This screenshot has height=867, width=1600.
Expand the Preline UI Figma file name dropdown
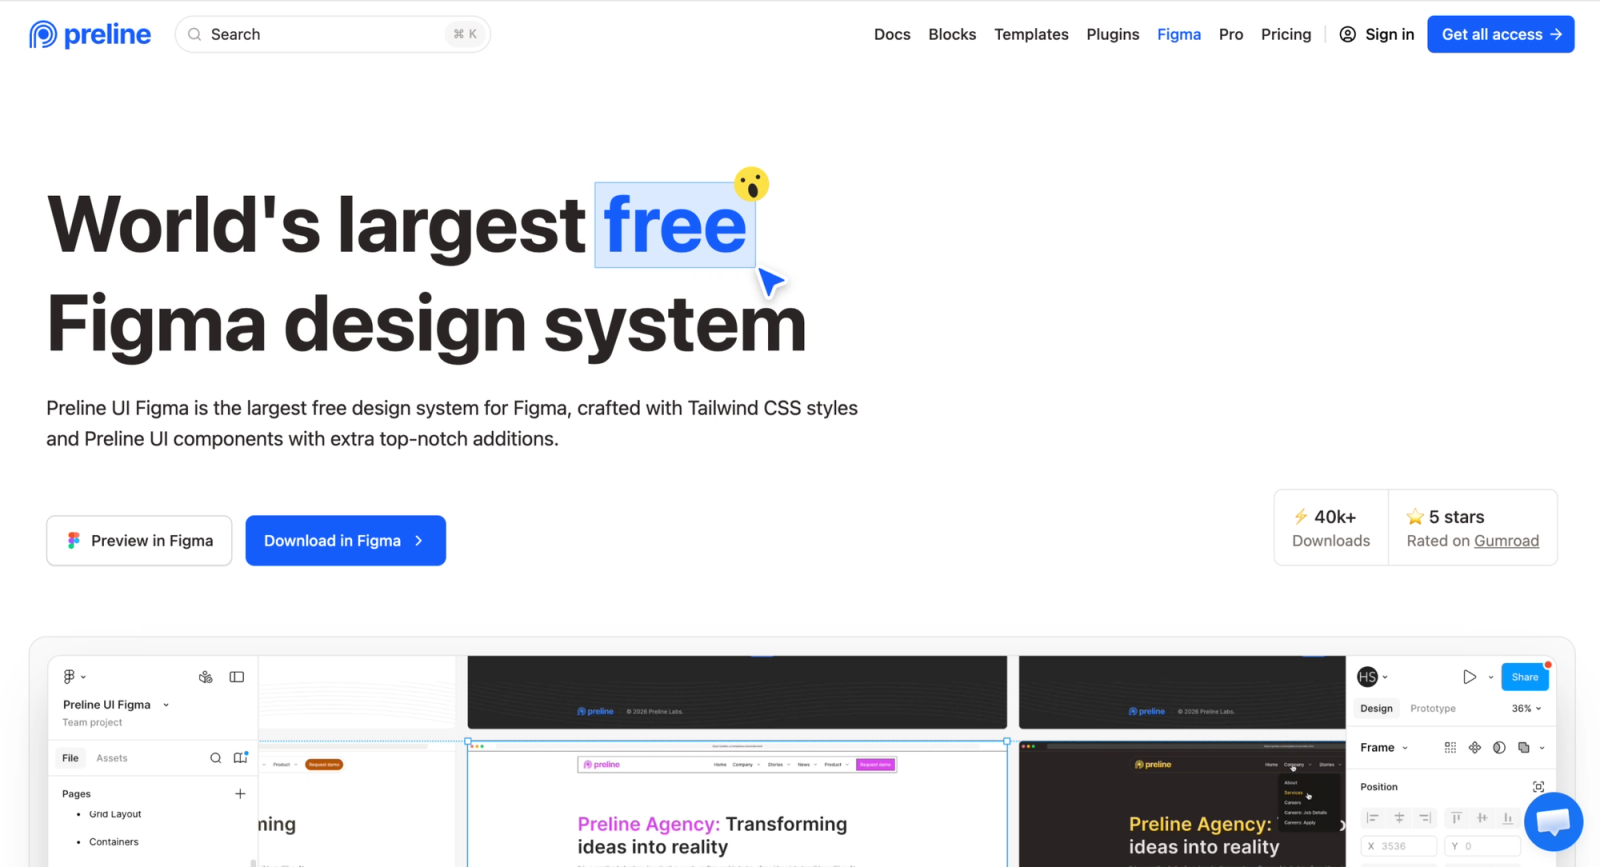point(166,705)
